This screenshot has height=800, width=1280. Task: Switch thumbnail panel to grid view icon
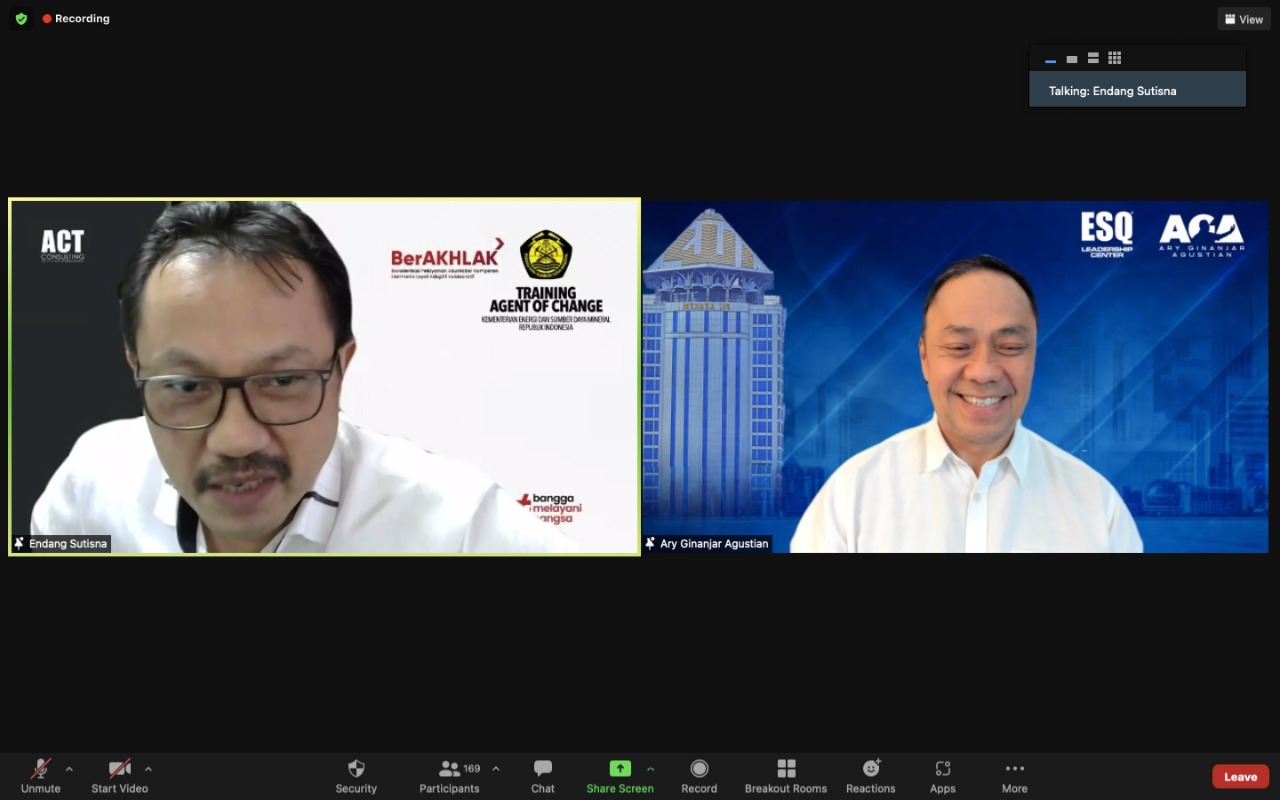(1115, 58)
